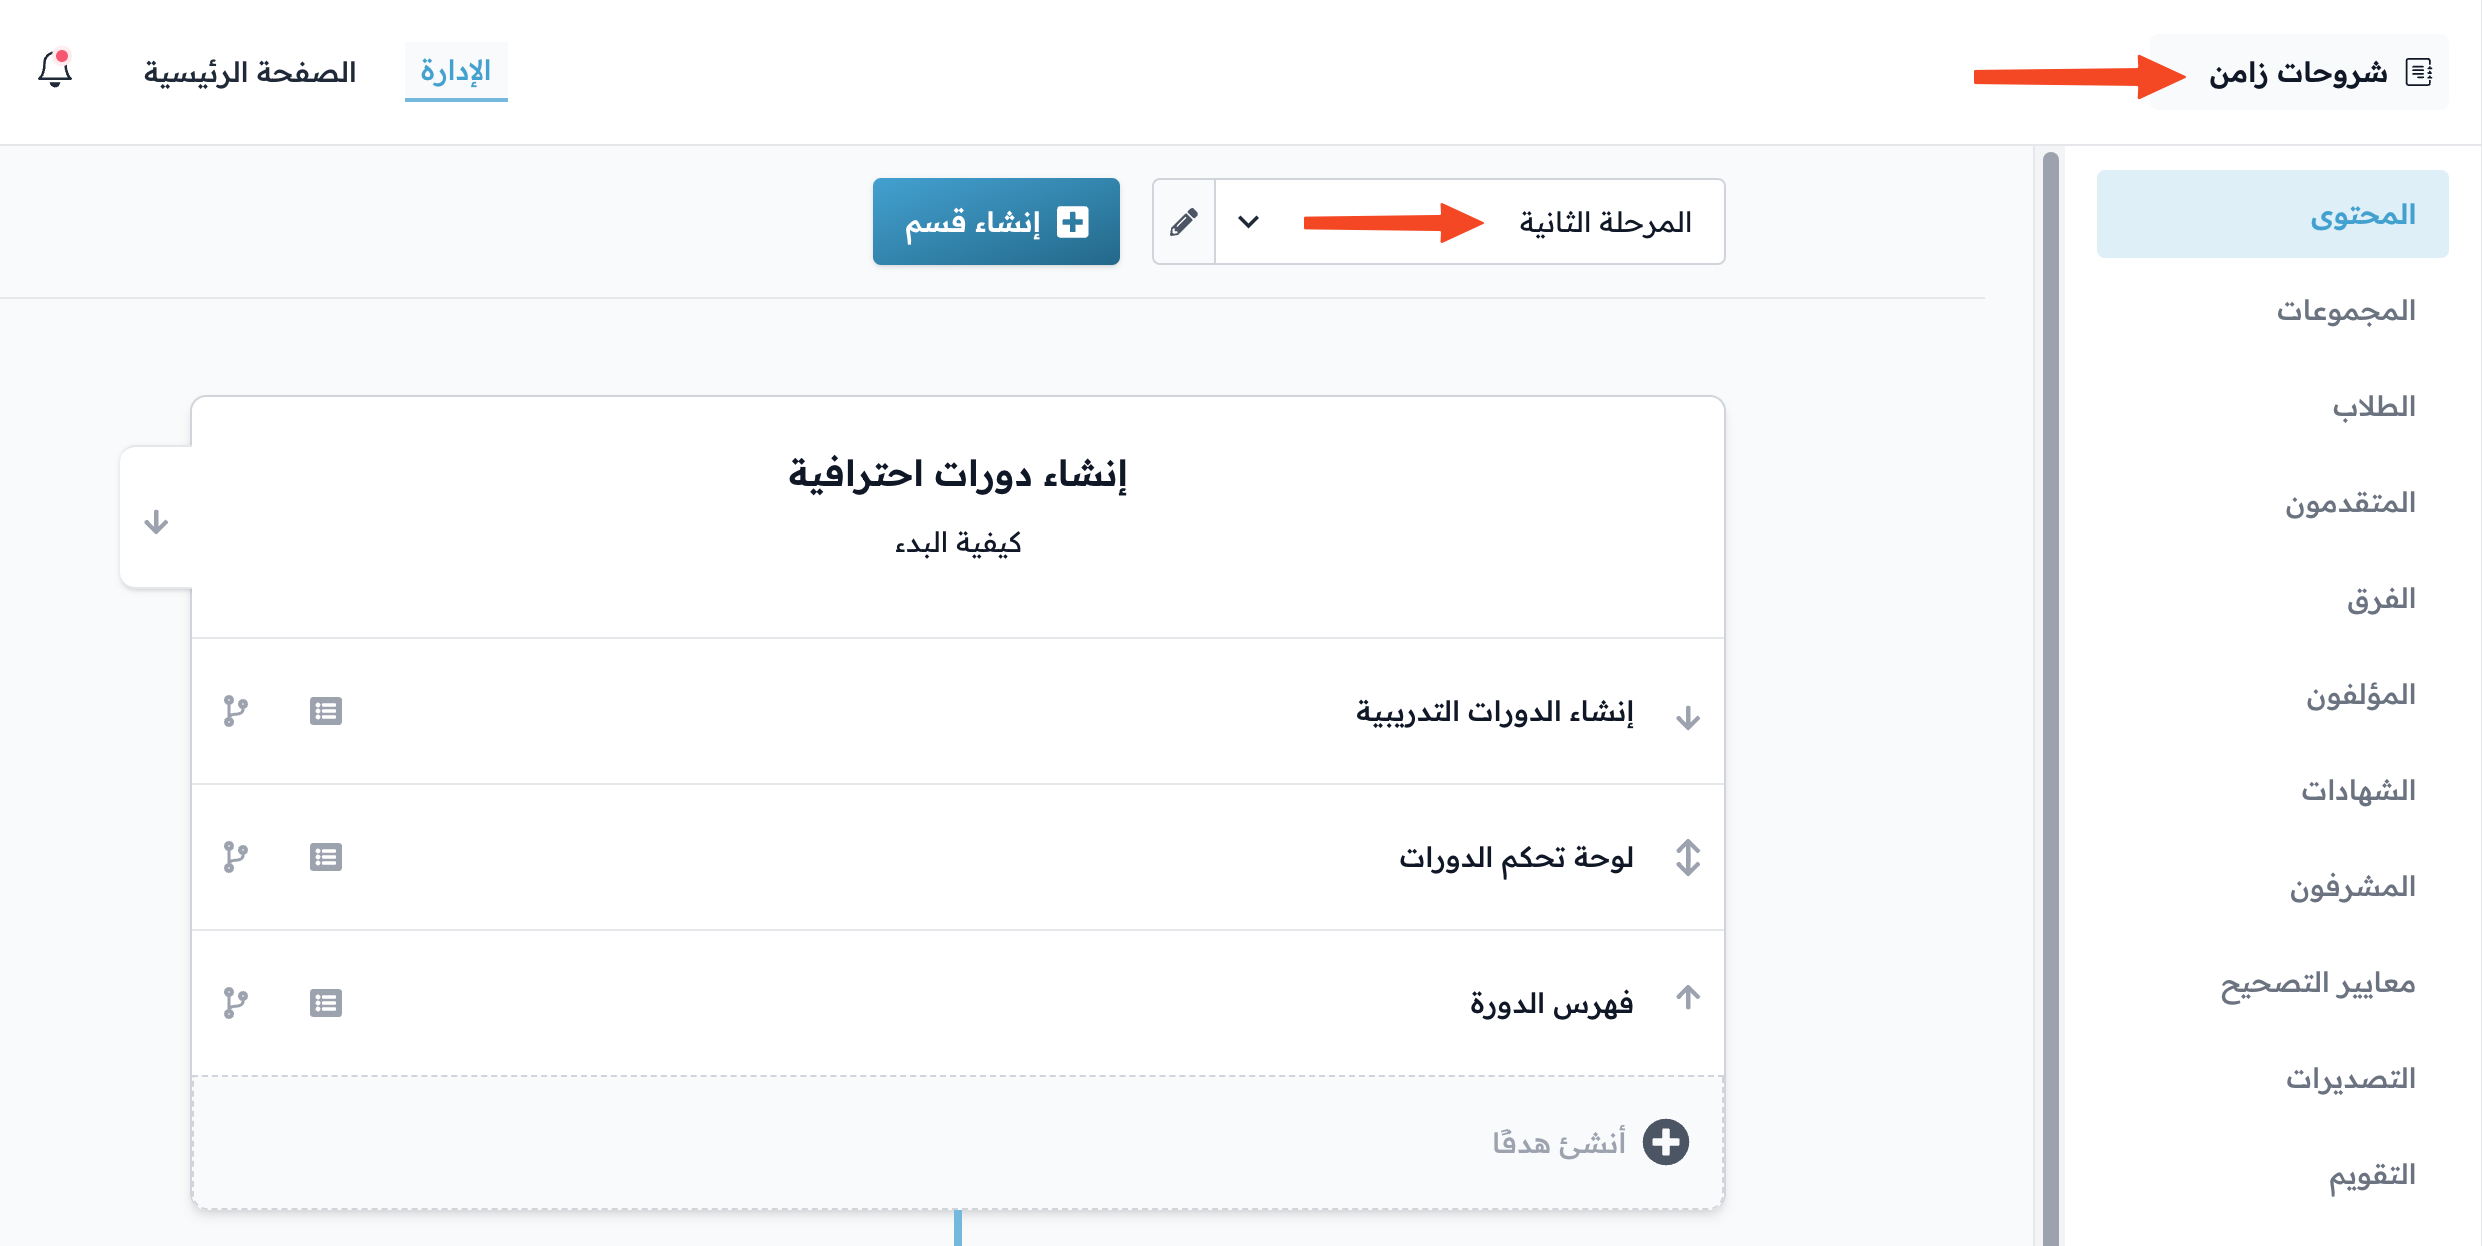Open المؤلفون in the sidebar
Screen dimensions: 2482x1246
click(2361, 695)
